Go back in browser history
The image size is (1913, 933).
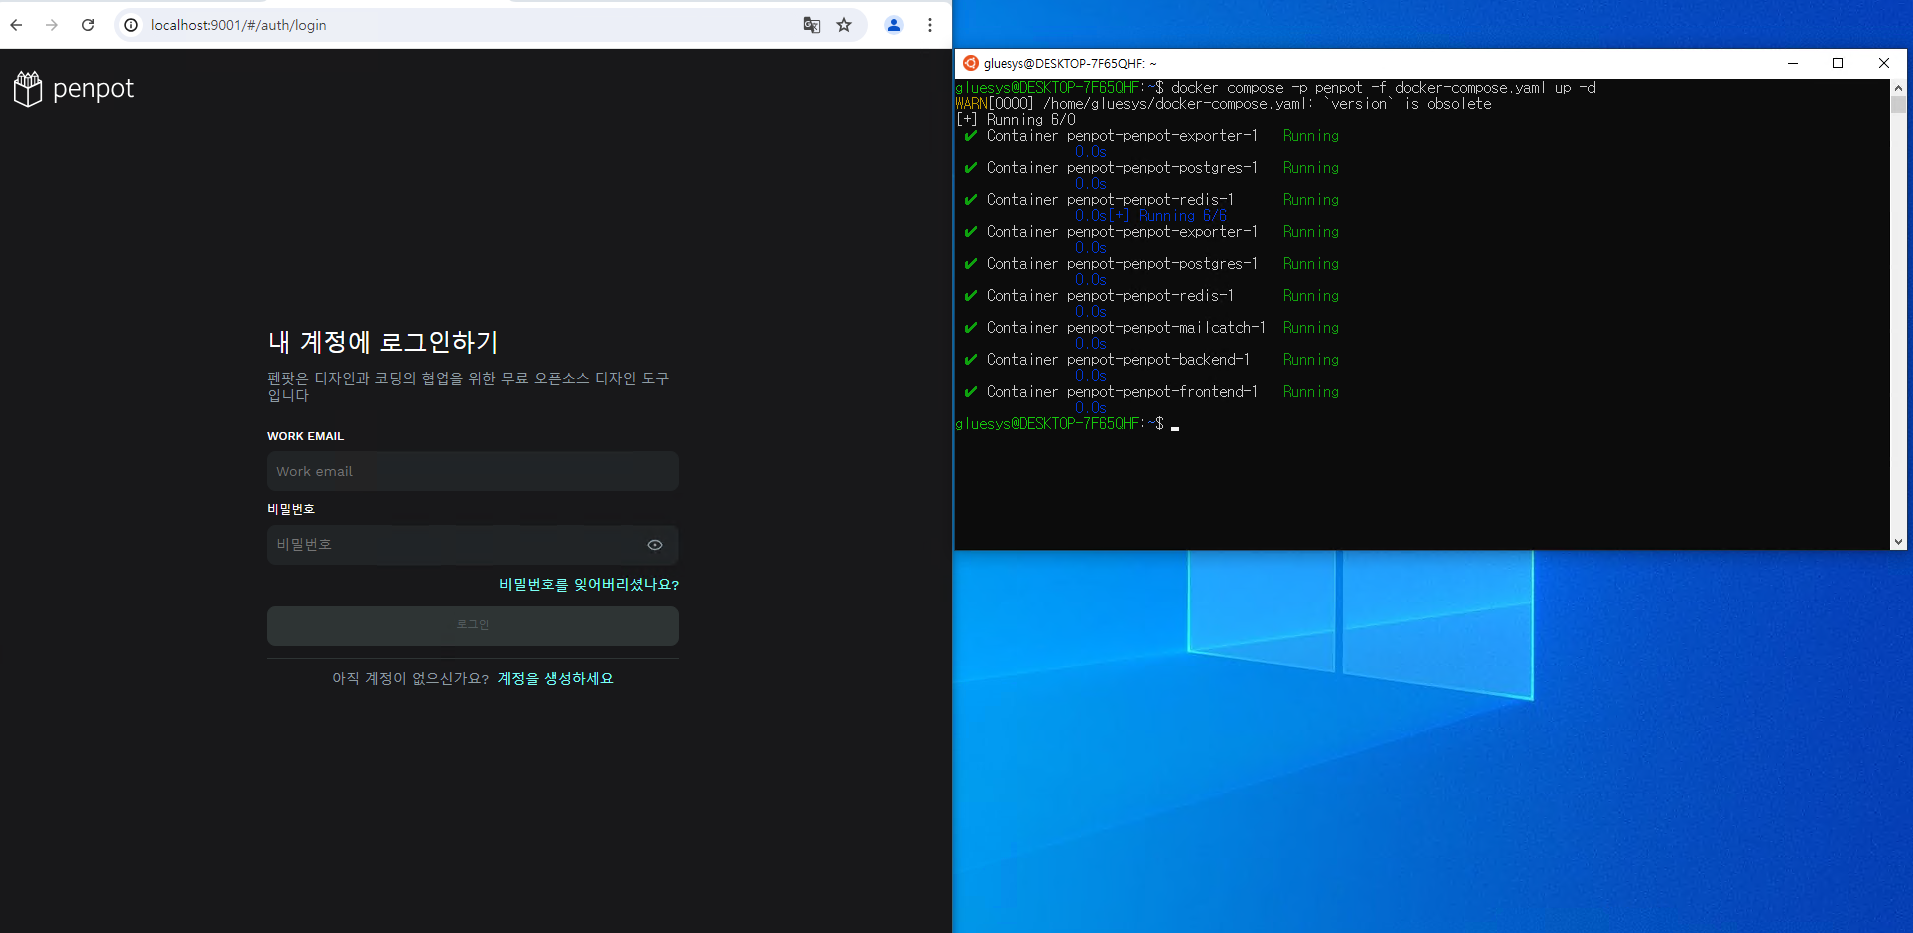coord(16,25)
